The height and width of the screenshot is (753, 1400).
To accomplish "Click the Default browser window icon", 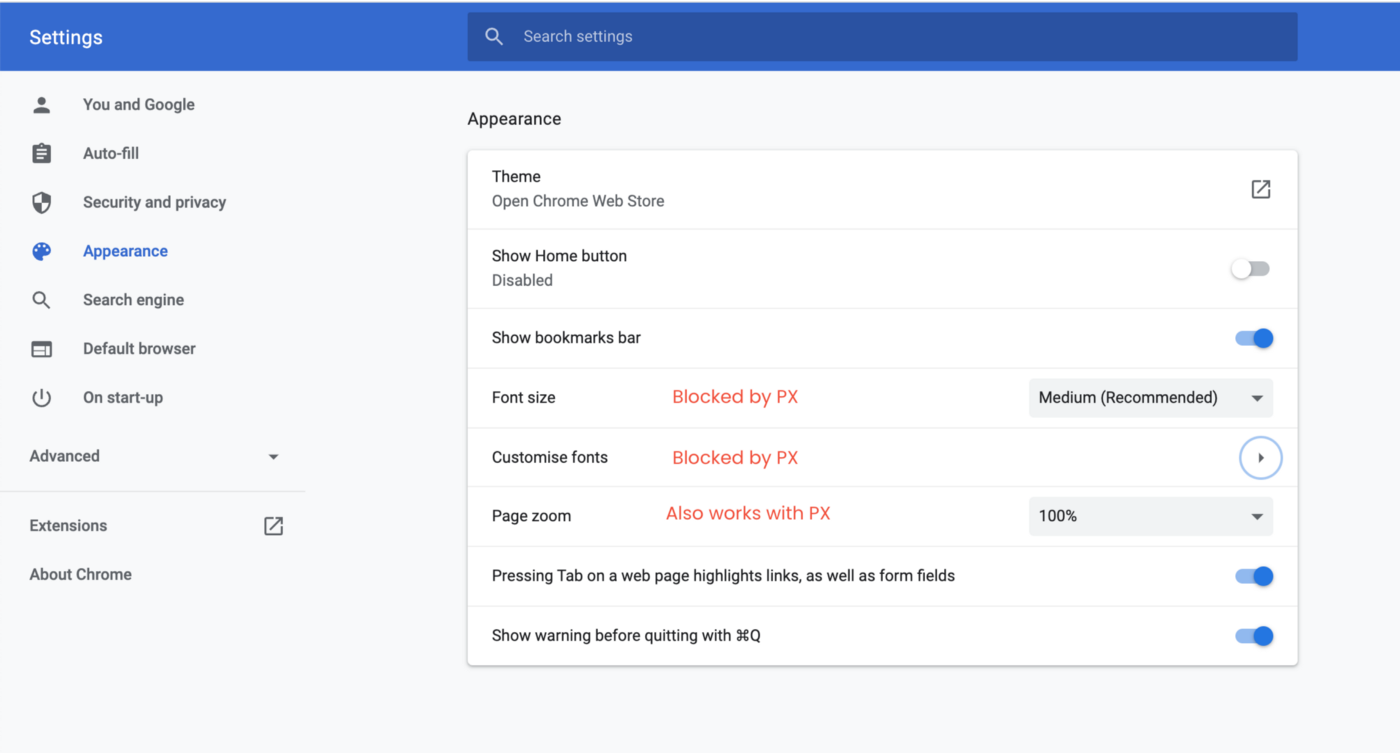I will point(41,349).
